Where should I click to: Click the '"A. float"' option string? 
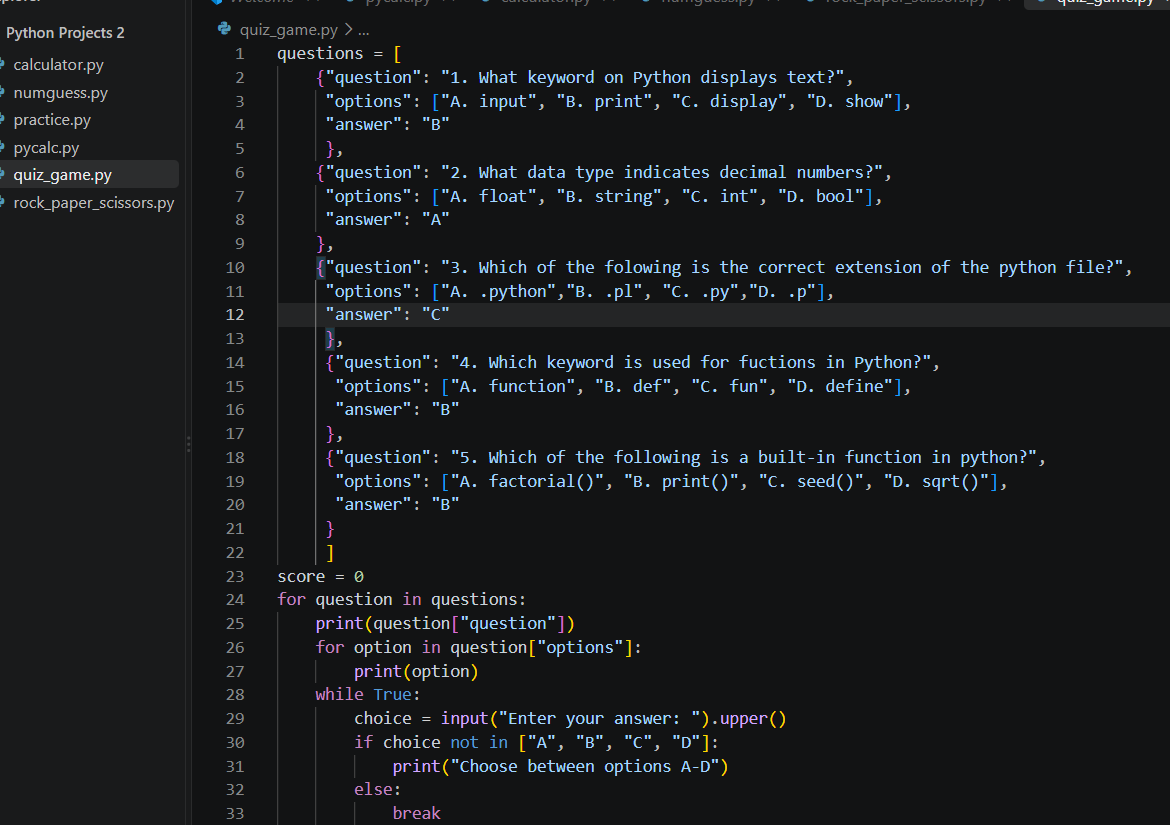pos(488,196)
